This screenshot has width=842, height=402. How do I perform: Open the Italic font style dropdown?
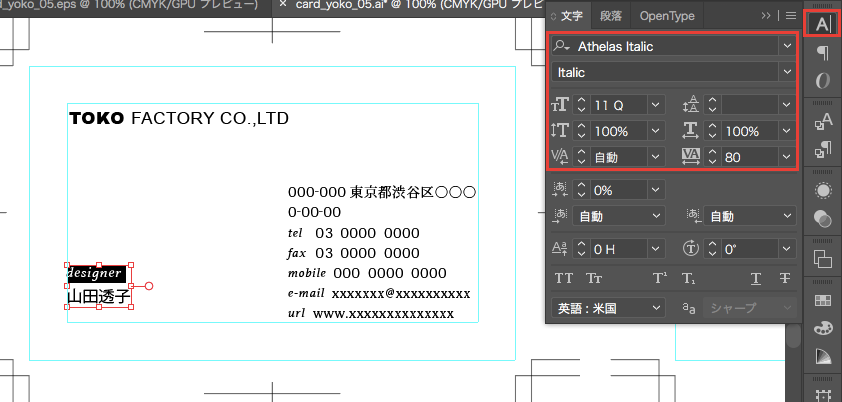pos(786,72)
